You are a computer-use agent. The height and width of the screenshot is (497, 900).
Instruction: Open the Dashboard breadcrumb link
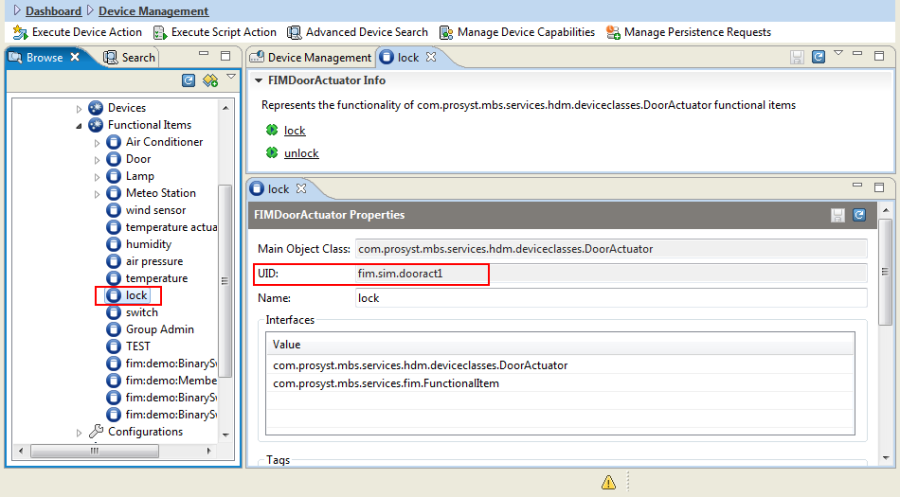[x=53, y=11]
